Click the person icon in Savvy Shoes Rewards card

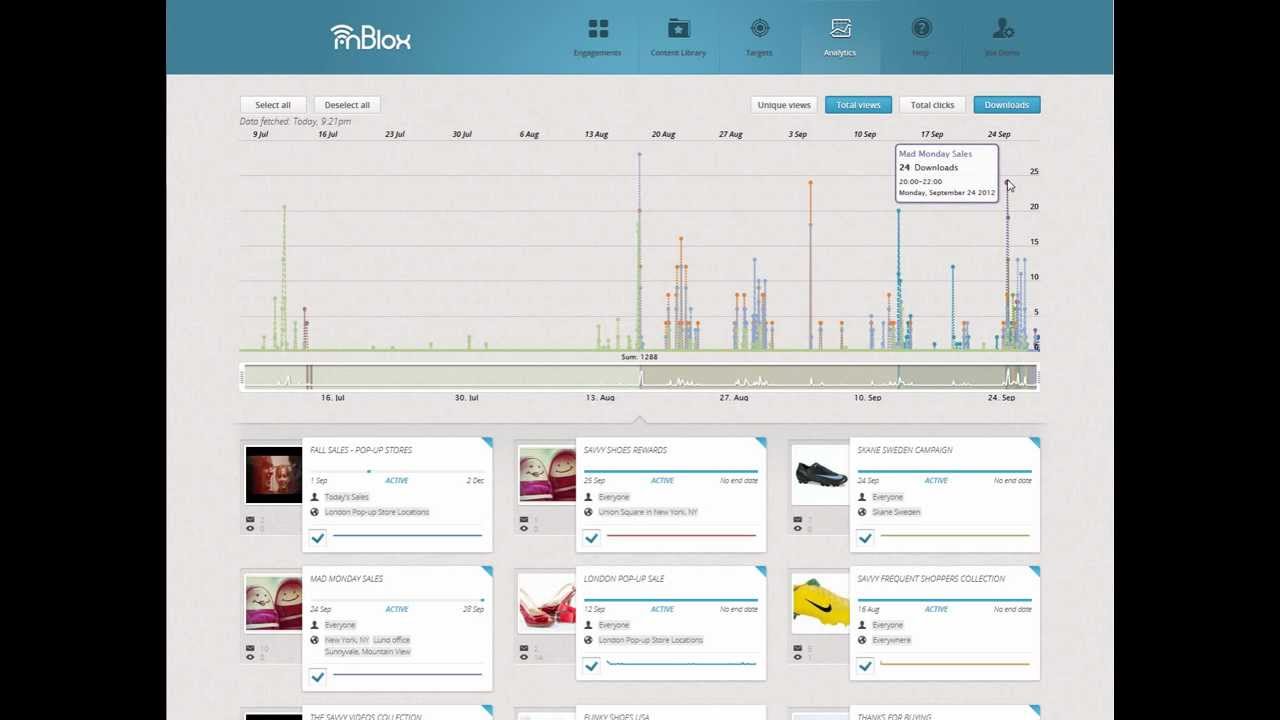588,497
